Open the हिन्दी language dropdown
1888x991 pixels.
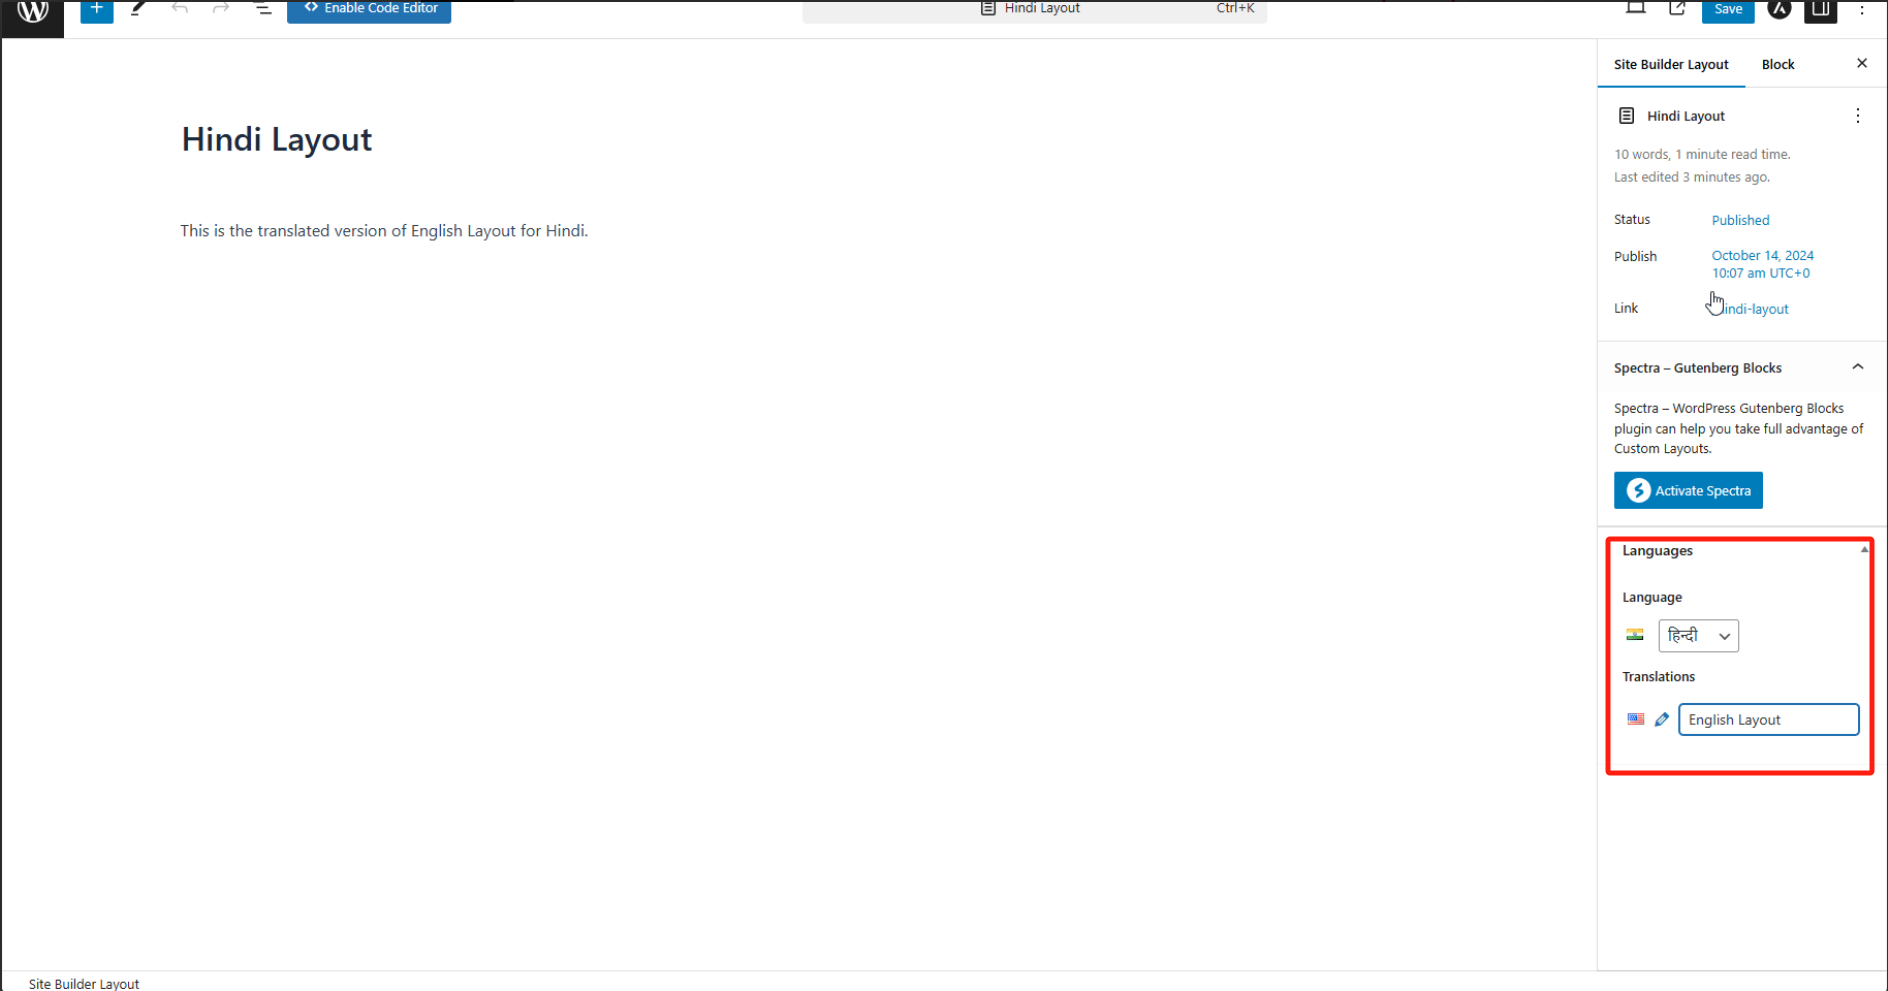[1698, 635]
